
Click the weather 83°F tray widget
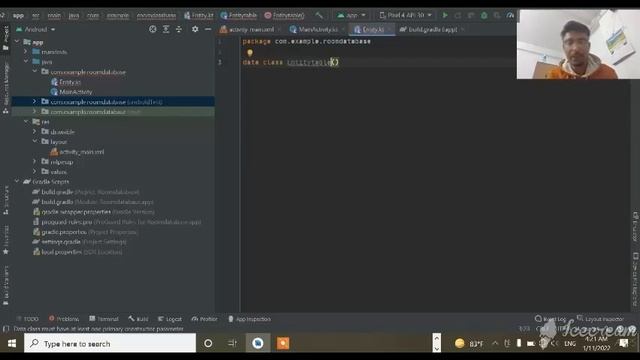469,344
